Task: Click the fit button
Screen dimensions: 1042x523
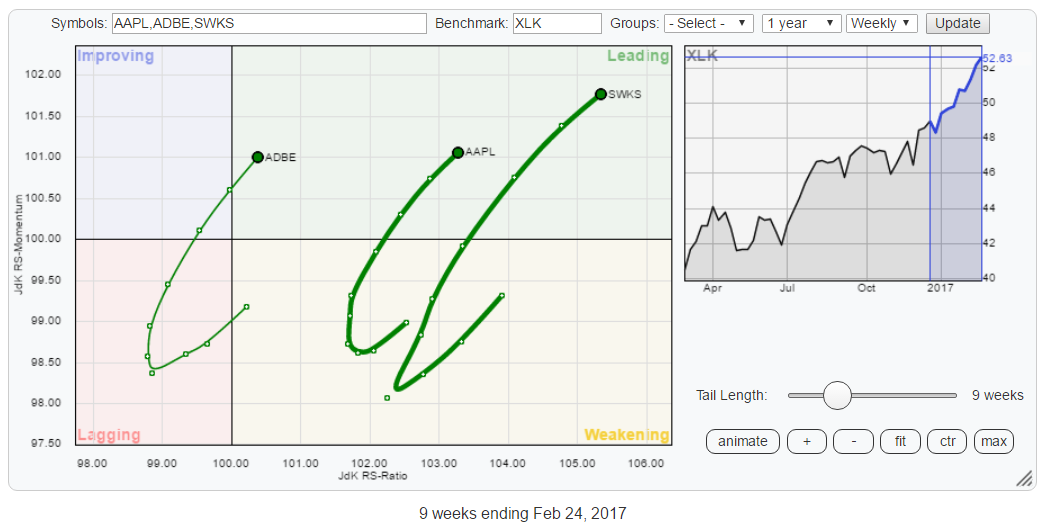Action: 900,441
